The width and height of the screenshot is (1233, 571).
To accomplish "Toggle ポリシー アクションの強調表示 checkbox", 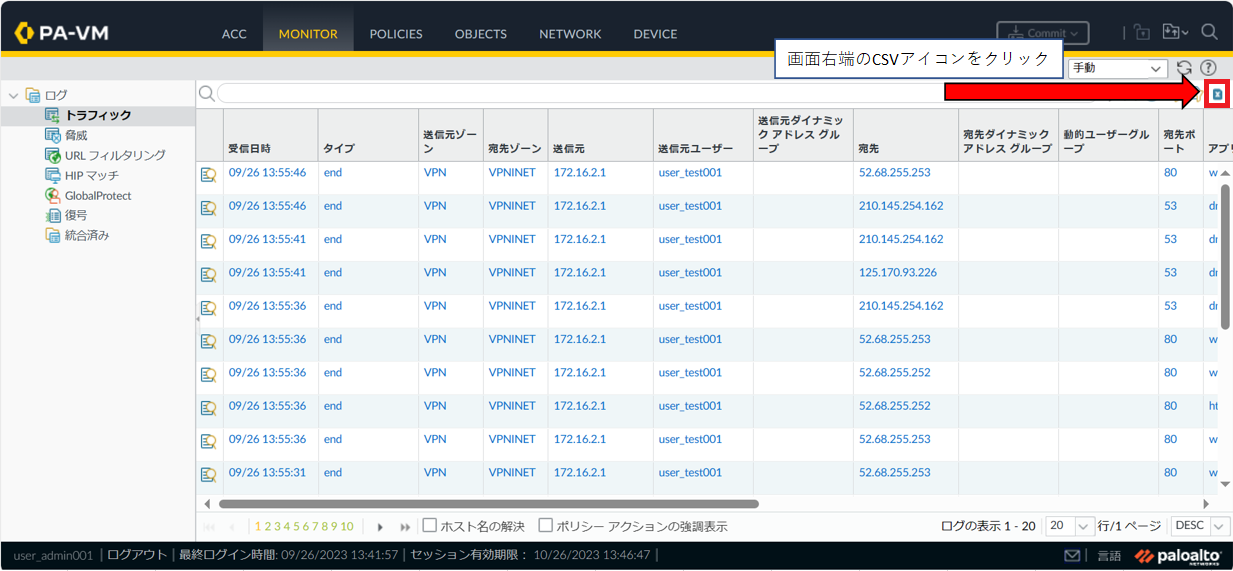I will [x=546, y=526].
